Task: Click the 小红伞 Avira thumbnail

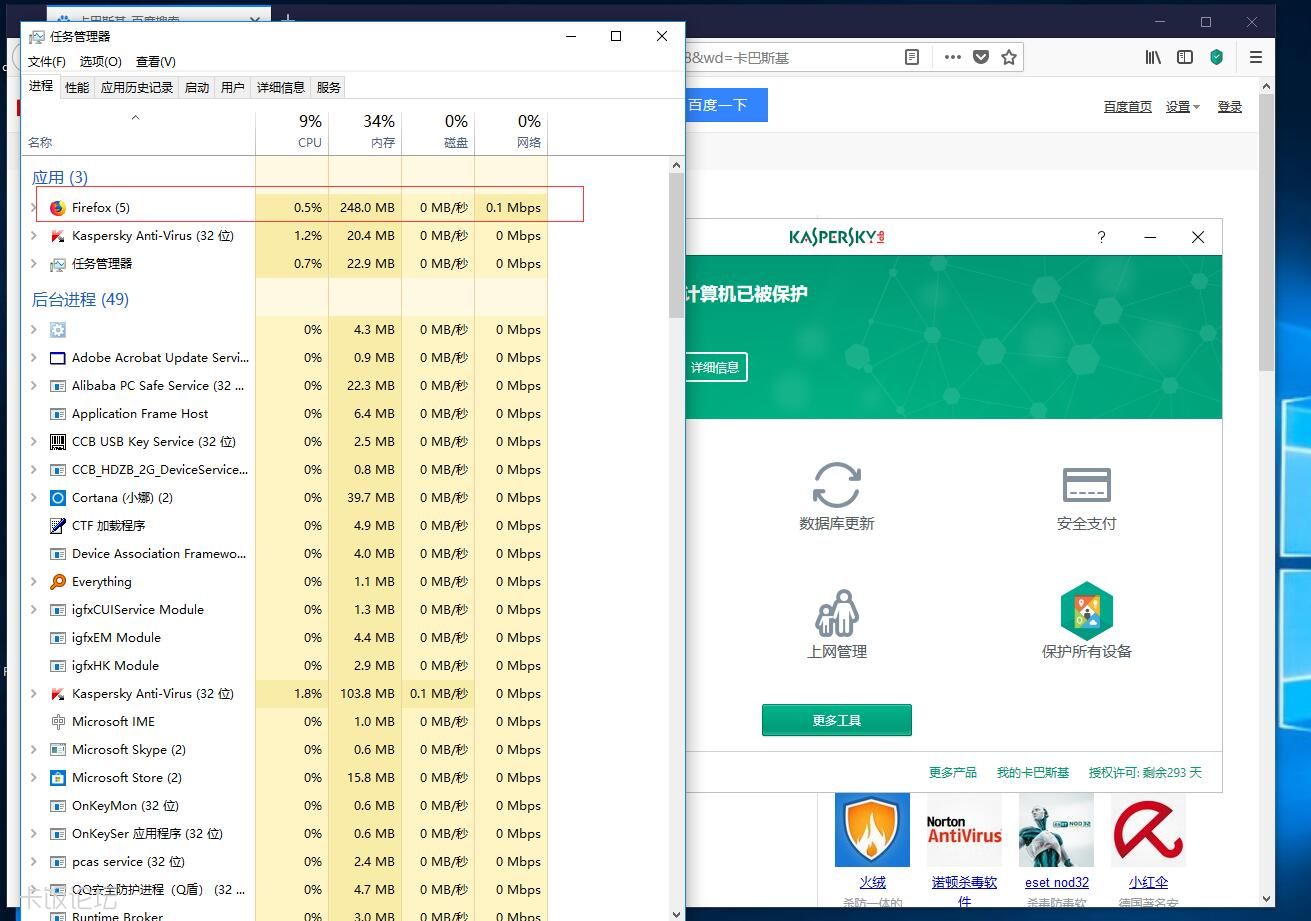Action: (x=1149, y=830)
